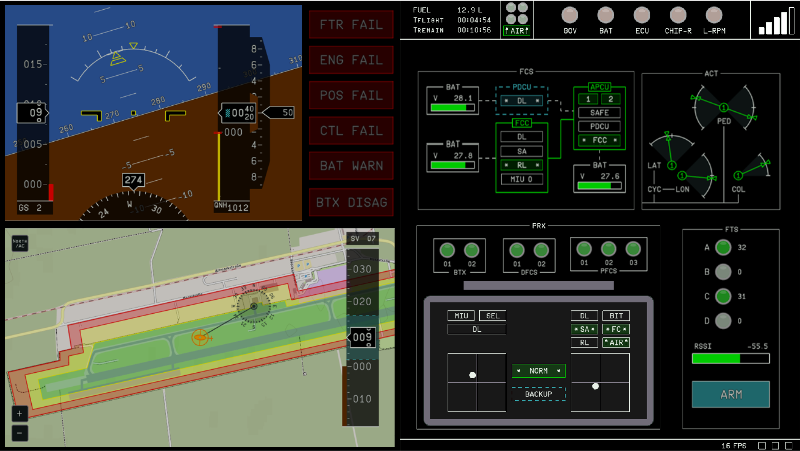Click the L-RPM indicator light
Image resolution: width=800 pixels, height=451 pixels.
click(713, 15)
